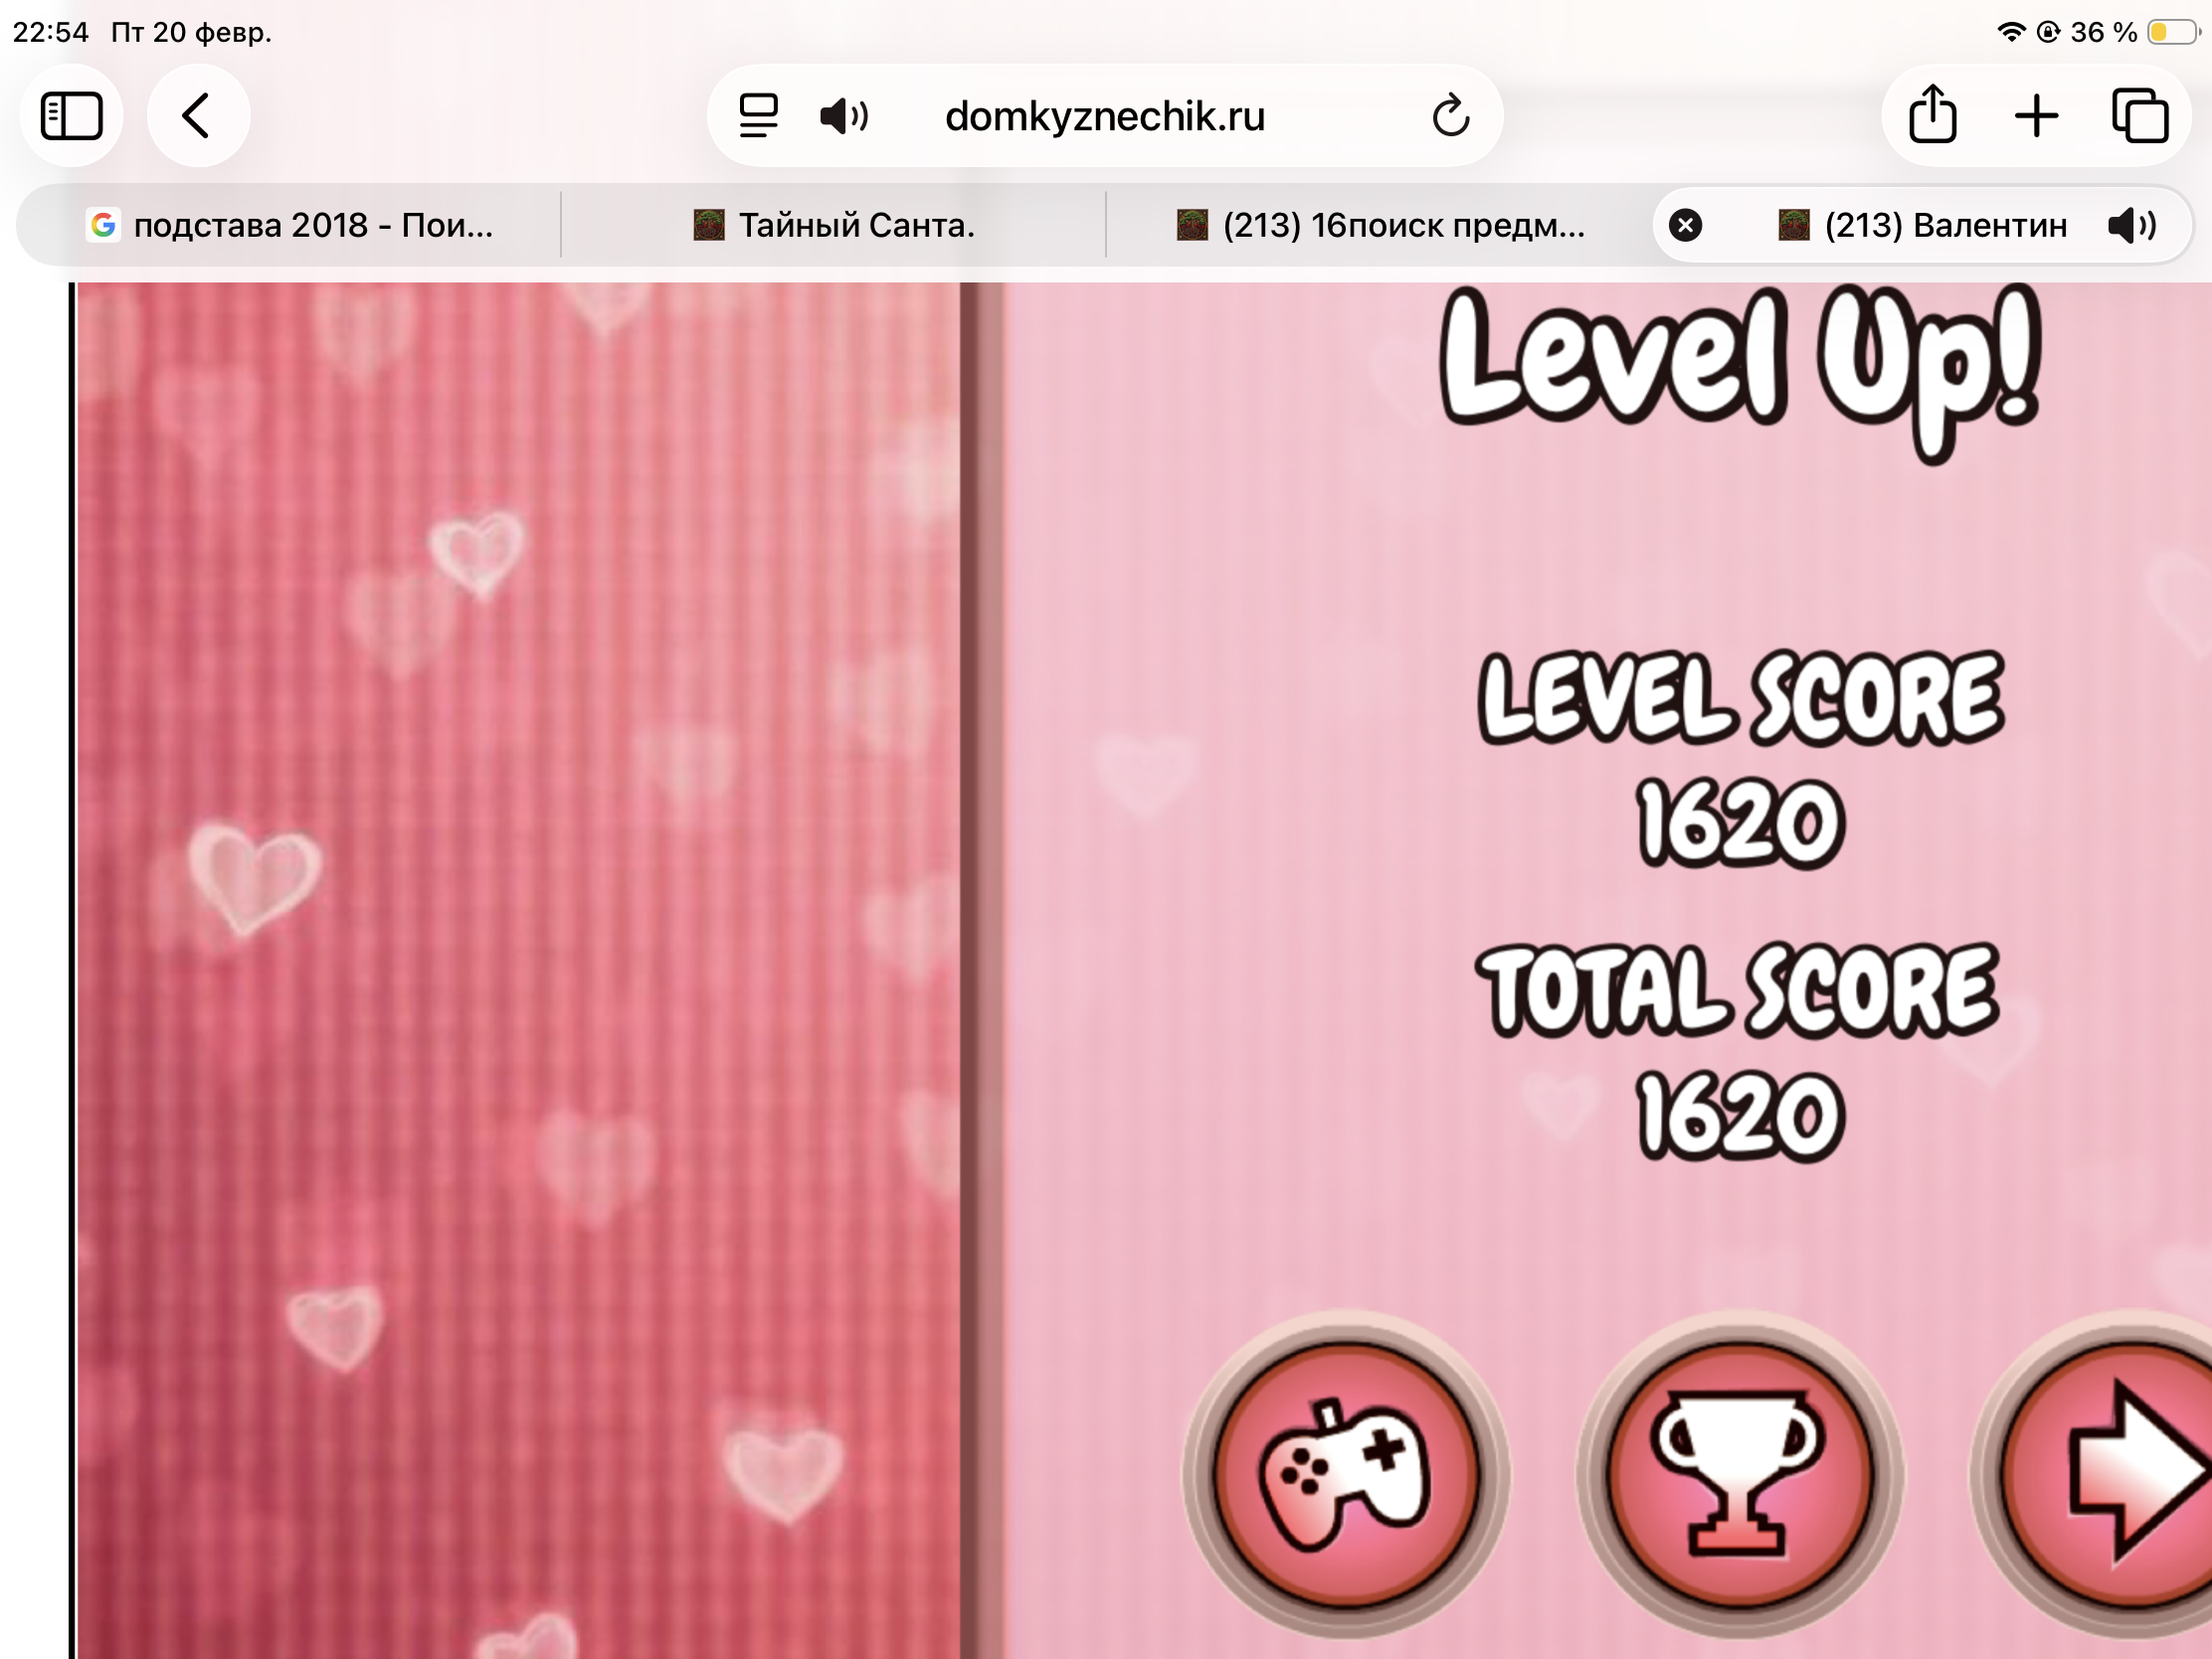Show the tab overview grid
Screen dimensions: 2212x1659
[2140, 116]
